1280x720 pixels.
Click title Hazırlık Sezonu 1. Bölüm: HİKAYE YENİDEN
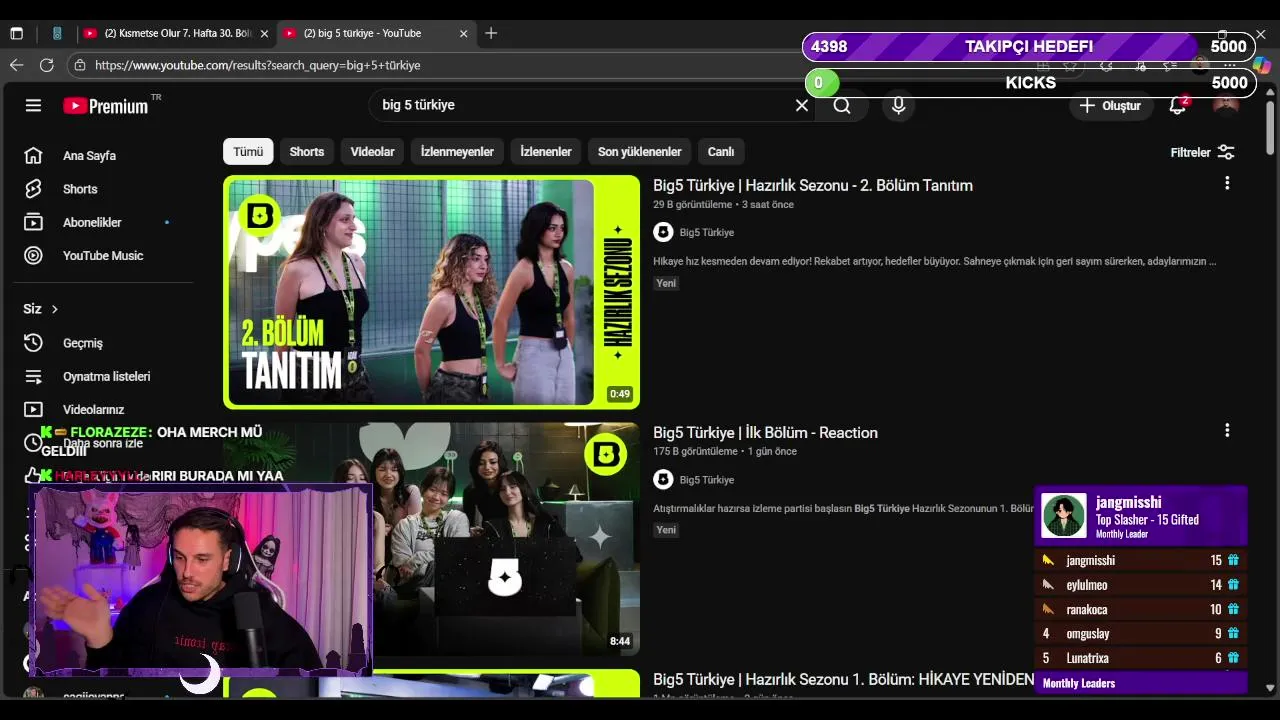843,679
